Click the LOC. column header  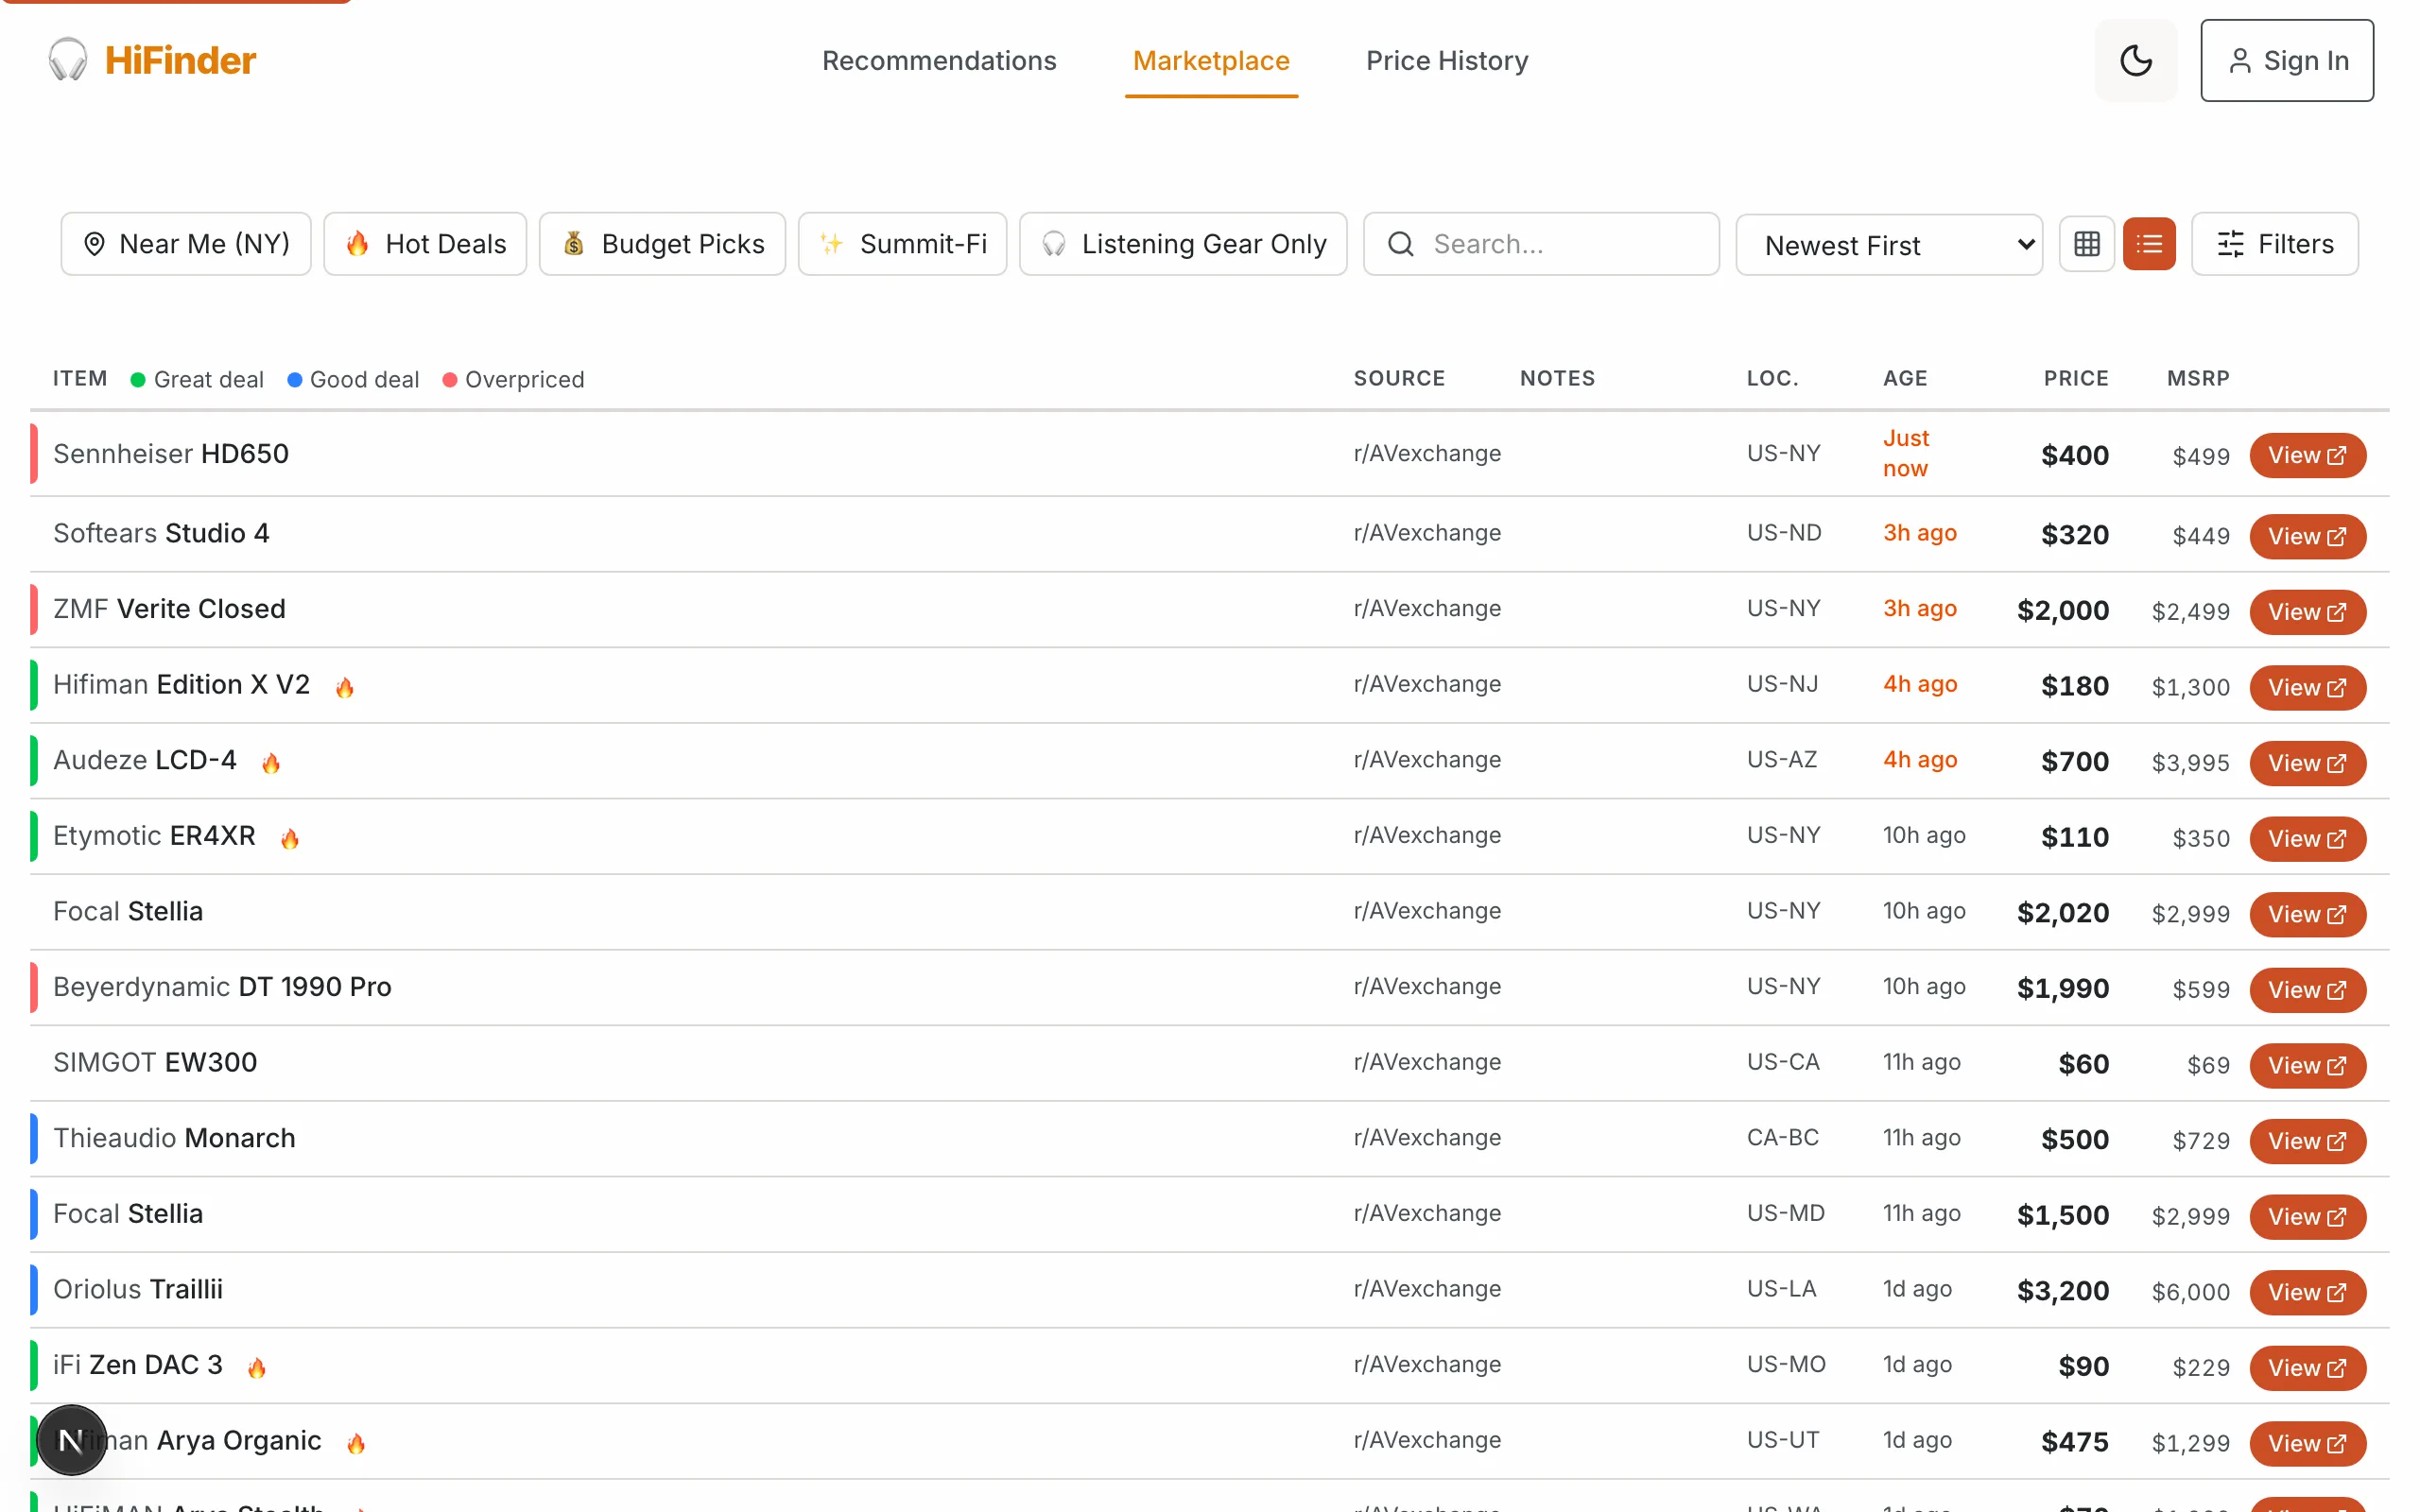[x=1772, y=378]
